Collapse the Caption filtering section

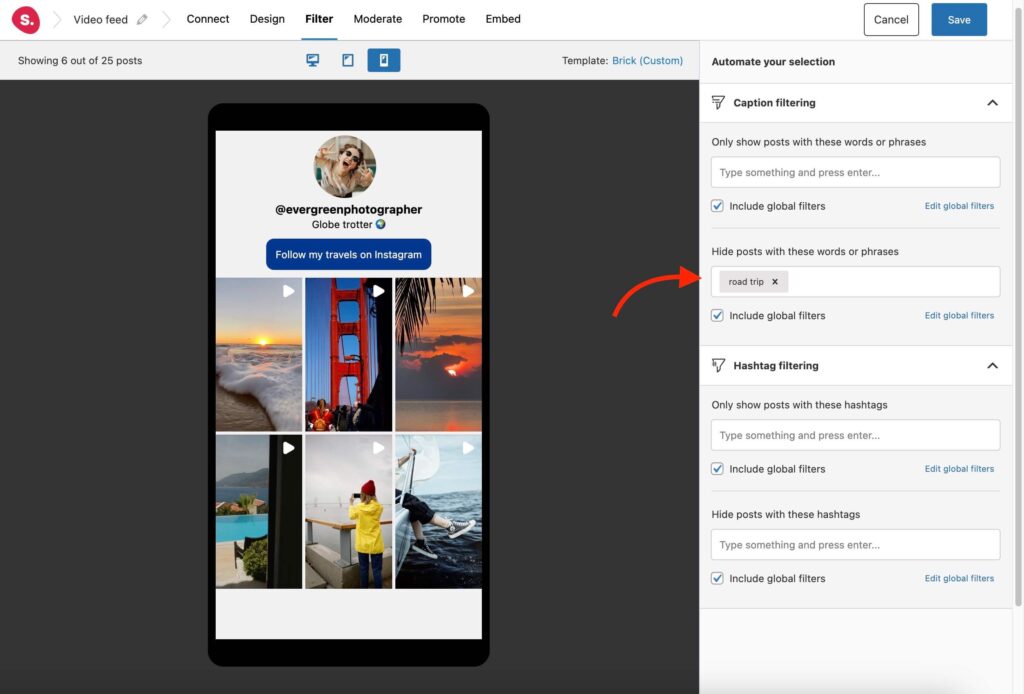pos(992,102)
